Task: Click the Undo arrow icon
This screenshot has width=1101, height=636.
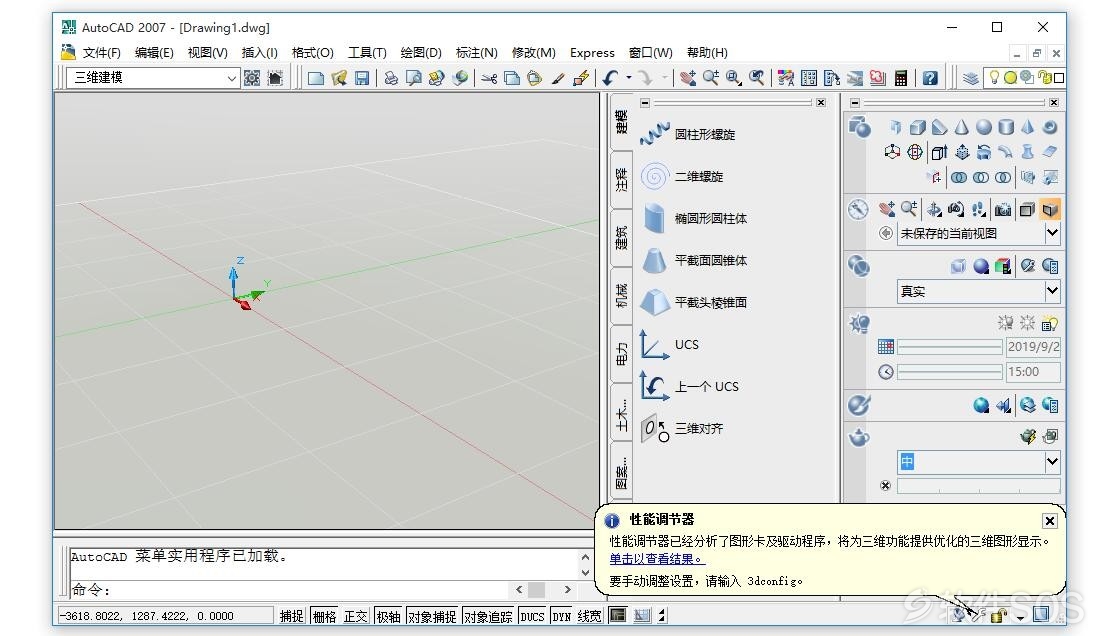Action: 610,78
